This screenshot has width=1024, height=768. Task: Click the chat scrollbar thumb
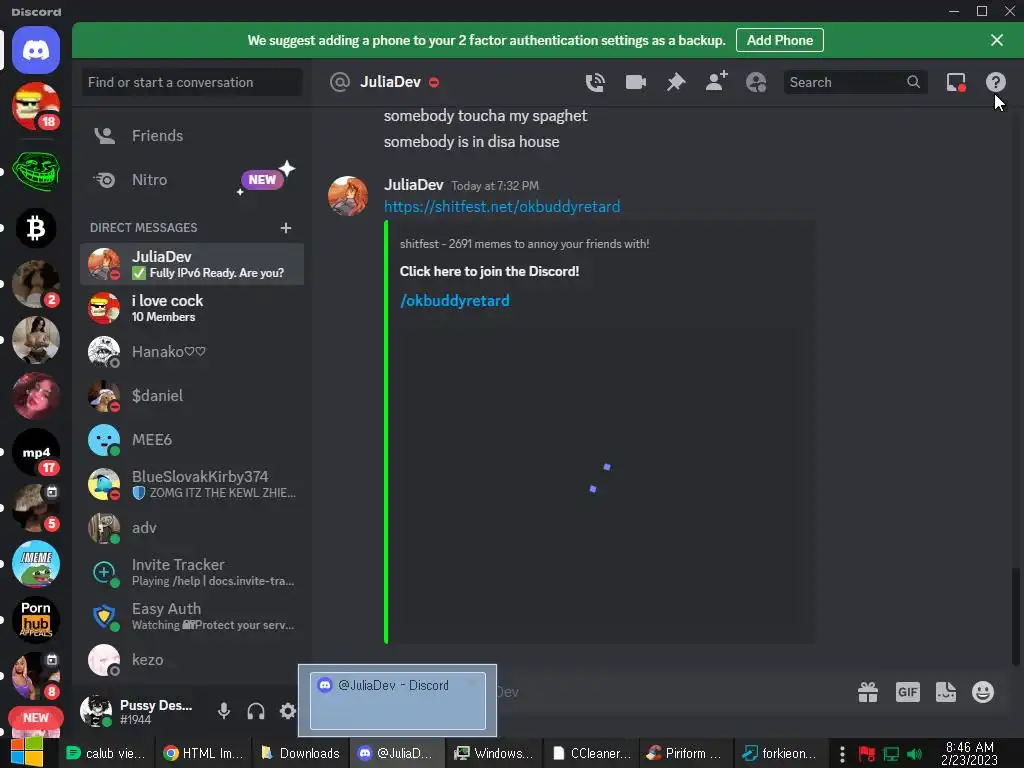(x=1015, y=616)
